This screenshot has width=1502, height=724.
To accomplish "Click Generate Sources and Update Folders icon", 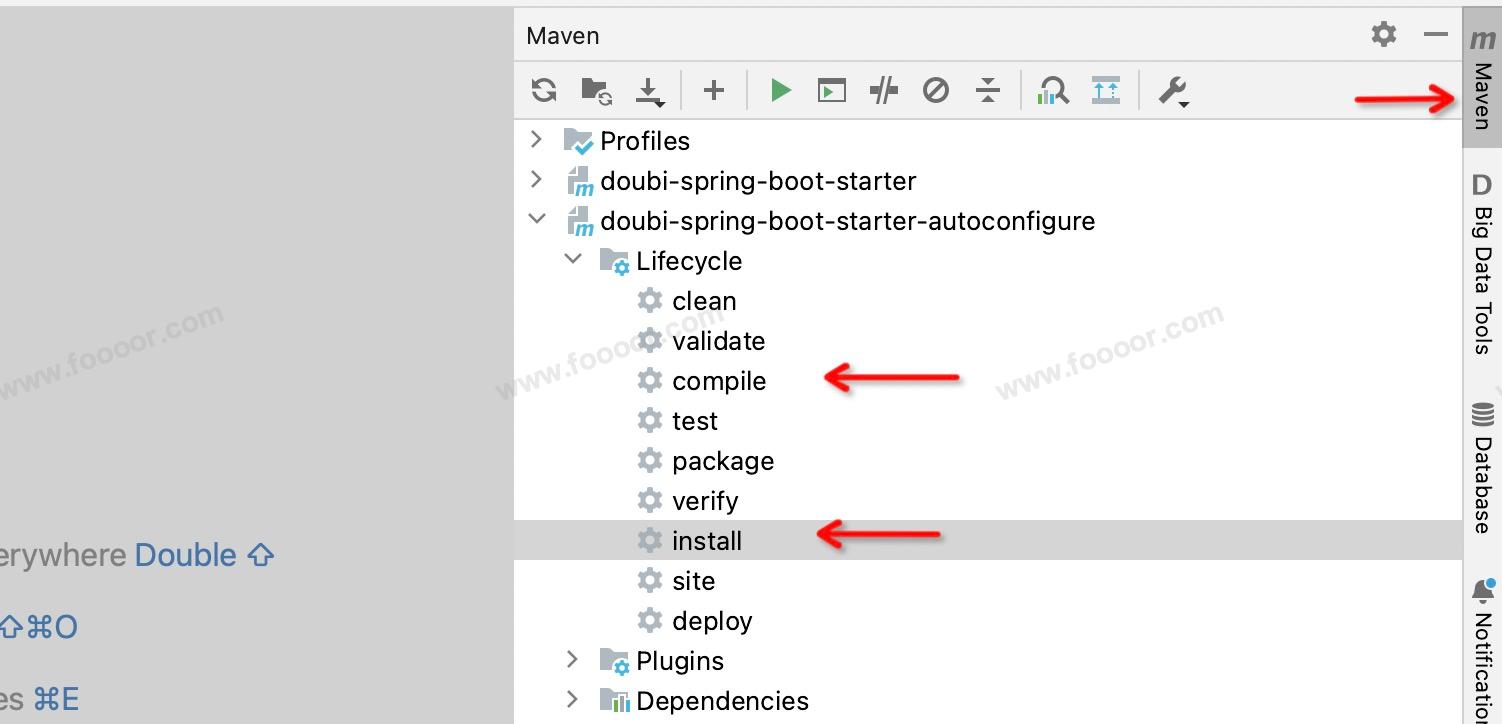I will [x=597, y=91].
